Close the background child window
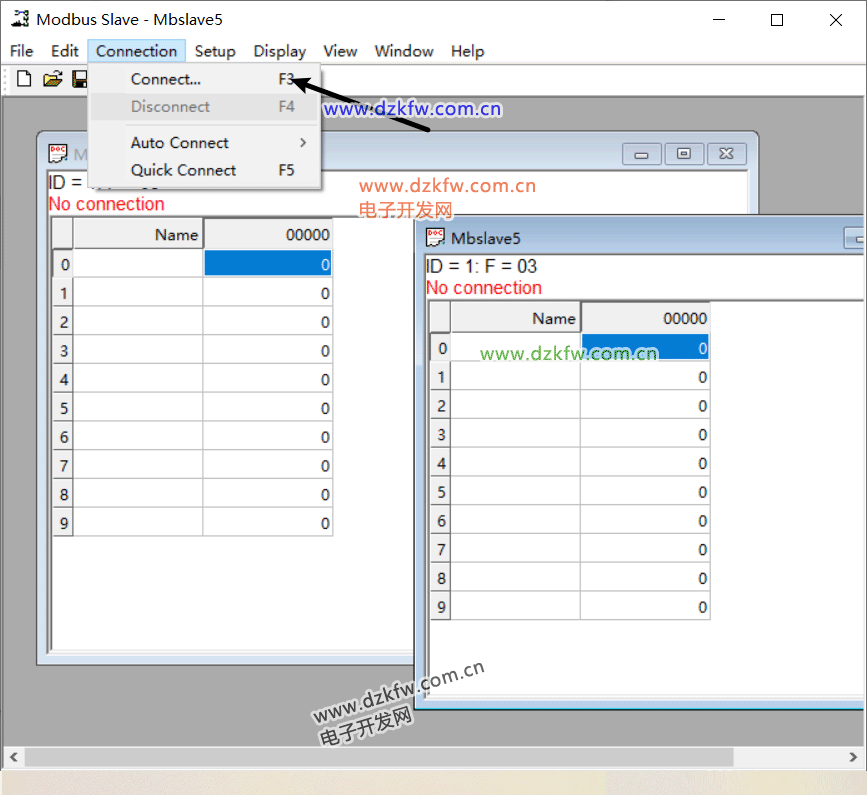867x795 pixels. pyautogui.click(x=727, y=154)
